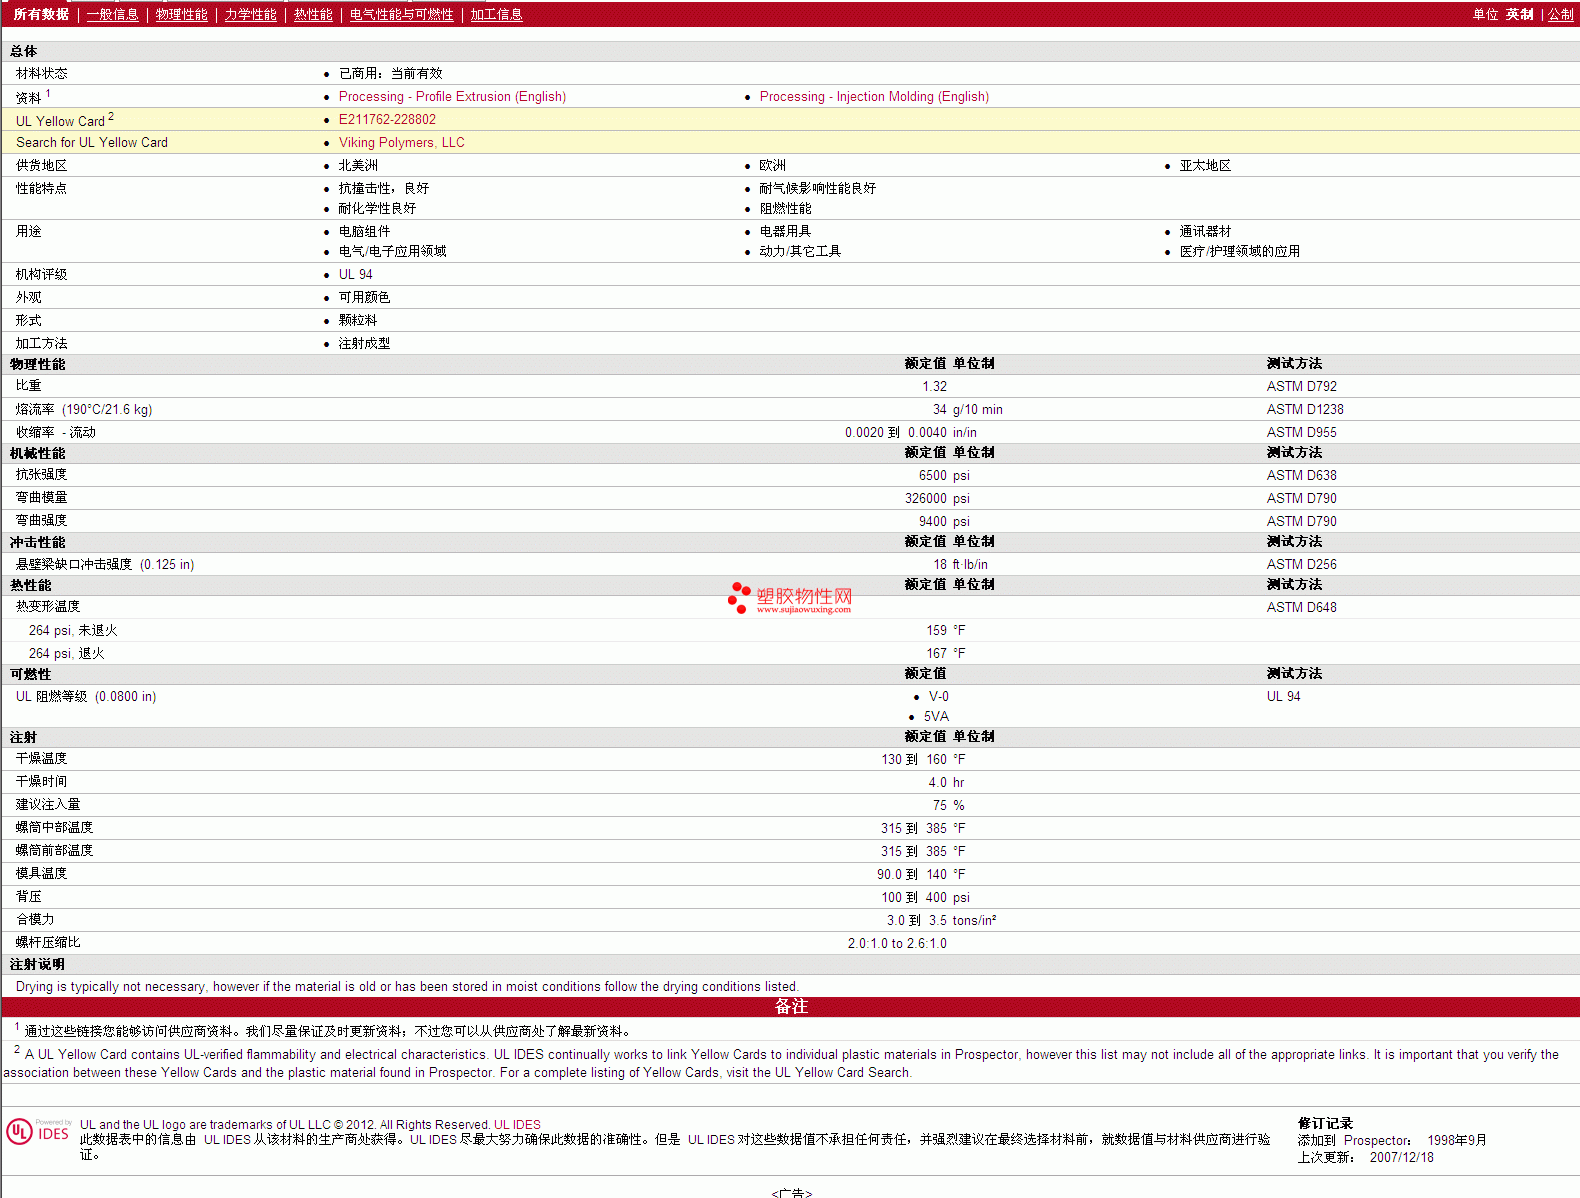Click ASTM D955 test method
The width and height of the screenshot is (1580, 1198).
pos(1301,432)
